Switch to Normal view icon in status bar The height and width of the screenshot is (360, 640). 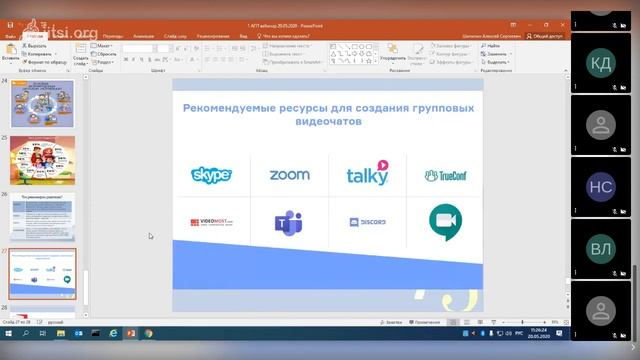point(453,322)
